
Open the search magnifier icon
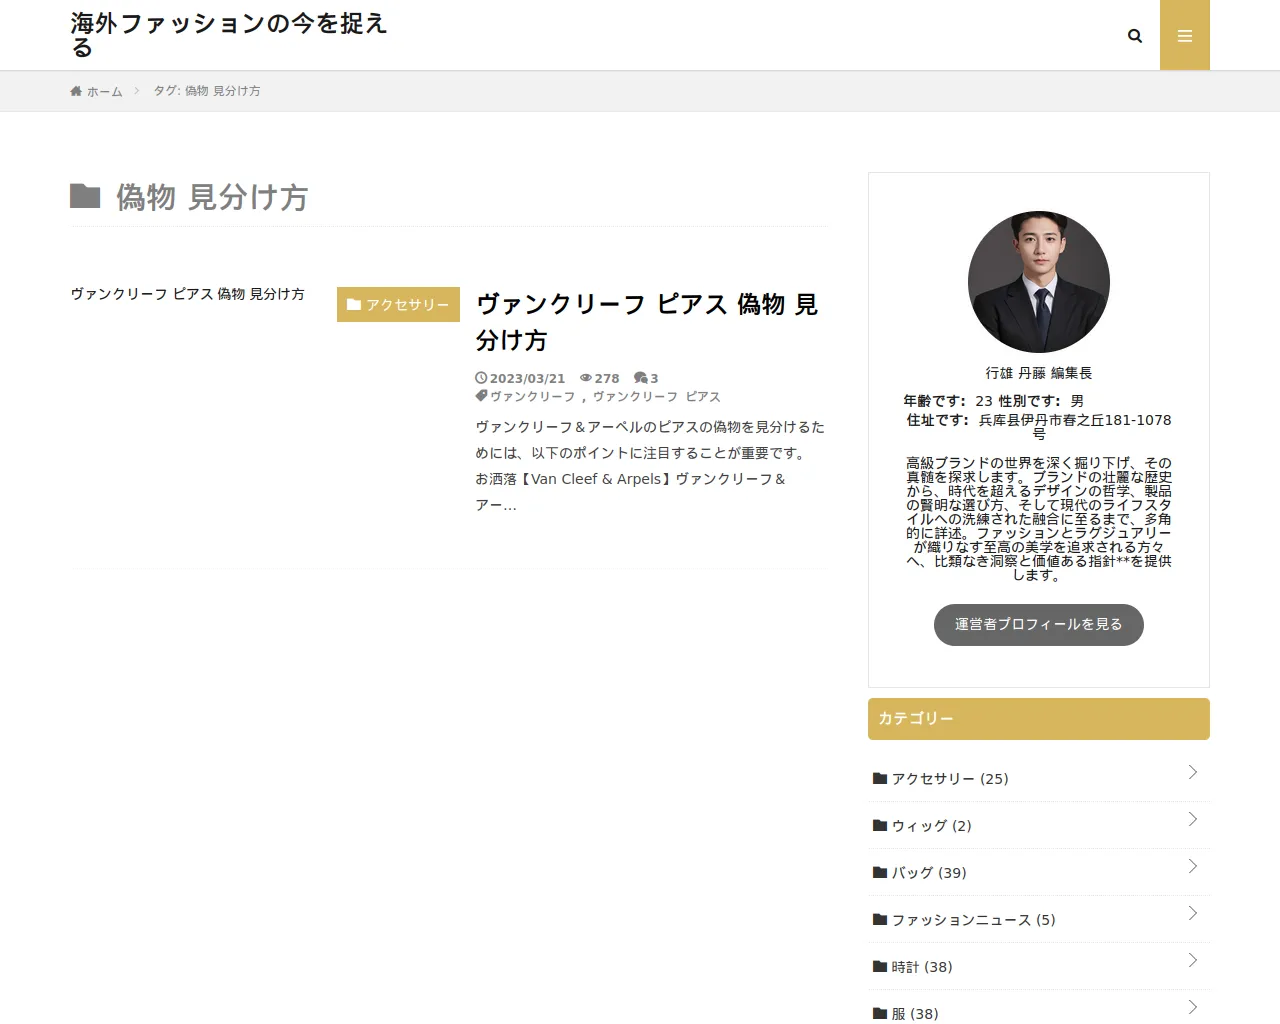1134,36
